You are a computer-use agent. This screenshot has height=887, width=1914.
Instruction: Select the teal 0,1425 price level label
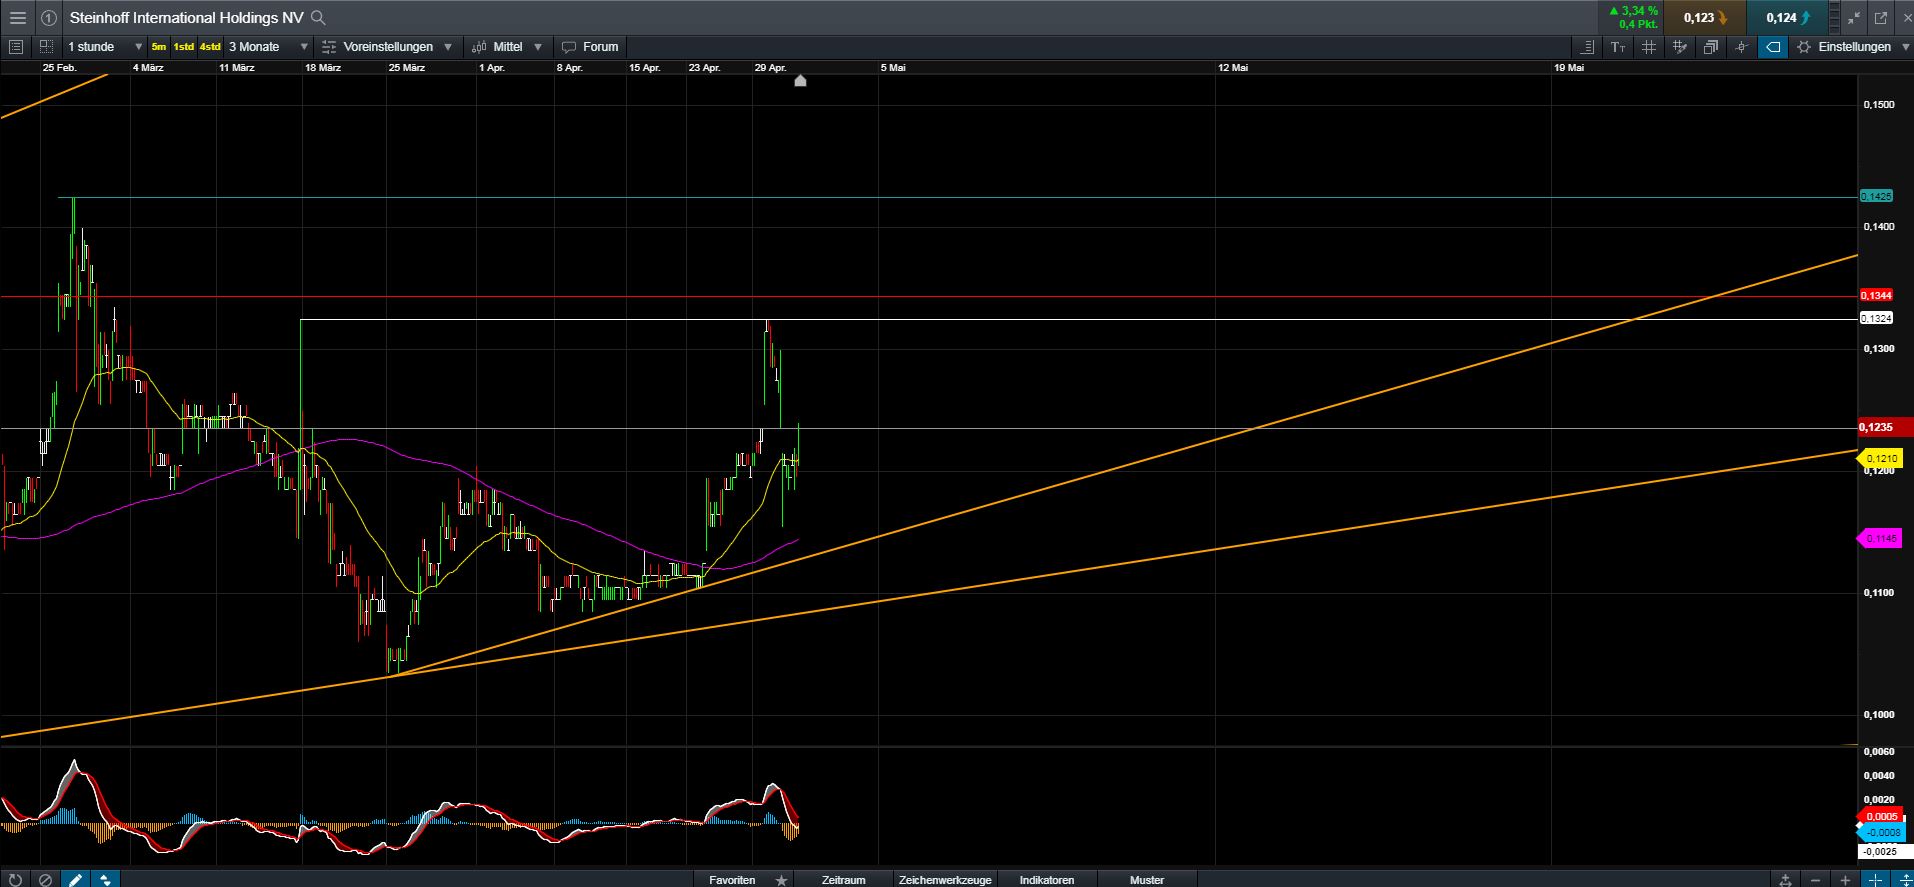[1876, 197]
